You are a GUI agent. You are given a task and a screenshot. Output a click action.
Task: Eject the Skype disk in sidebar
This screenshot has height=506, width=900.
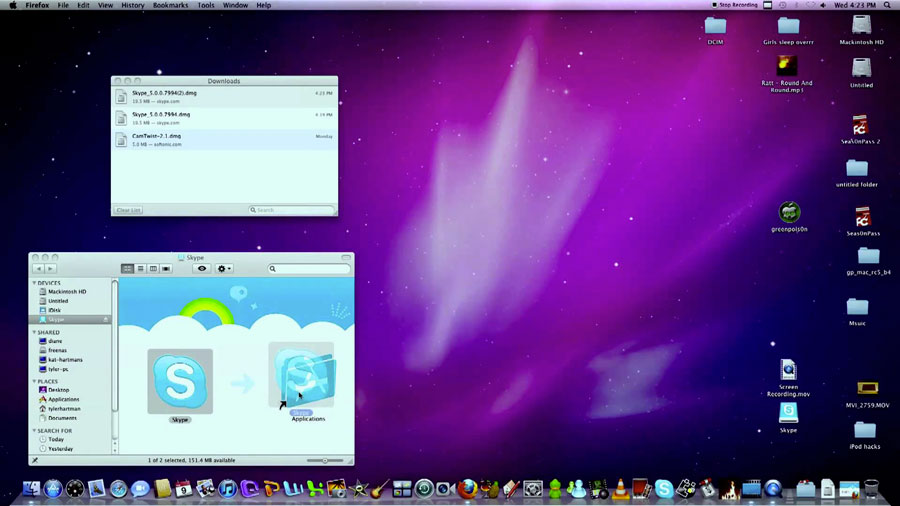pos(106,320)
